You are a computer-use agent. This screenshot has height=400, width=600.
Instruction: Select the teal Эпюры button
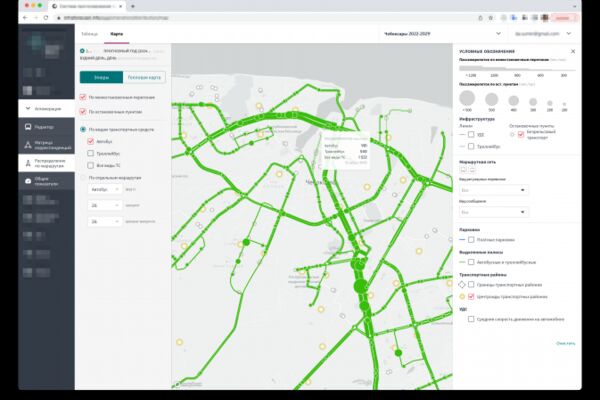(x=101, y=77)
